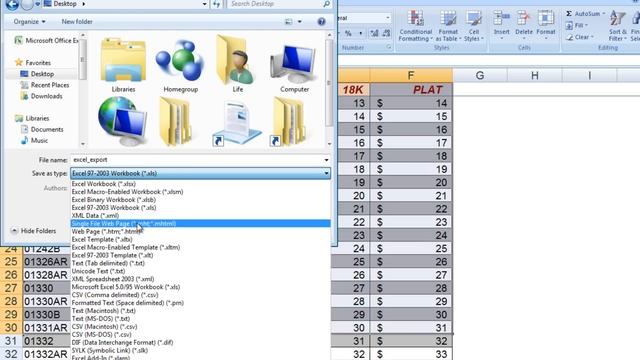This screenshot has width=640, height=360.
Task: Open the Organize dropdown menu
Action: tap(29, 22)
